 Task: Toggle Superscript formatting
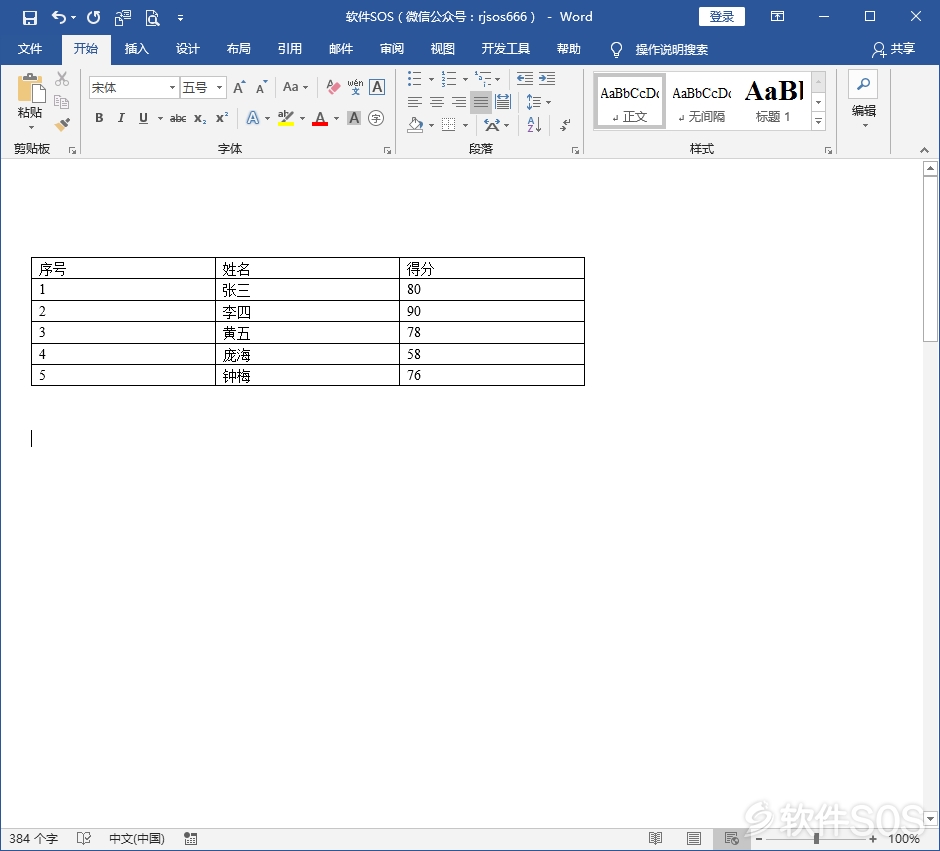click(222, 118)
